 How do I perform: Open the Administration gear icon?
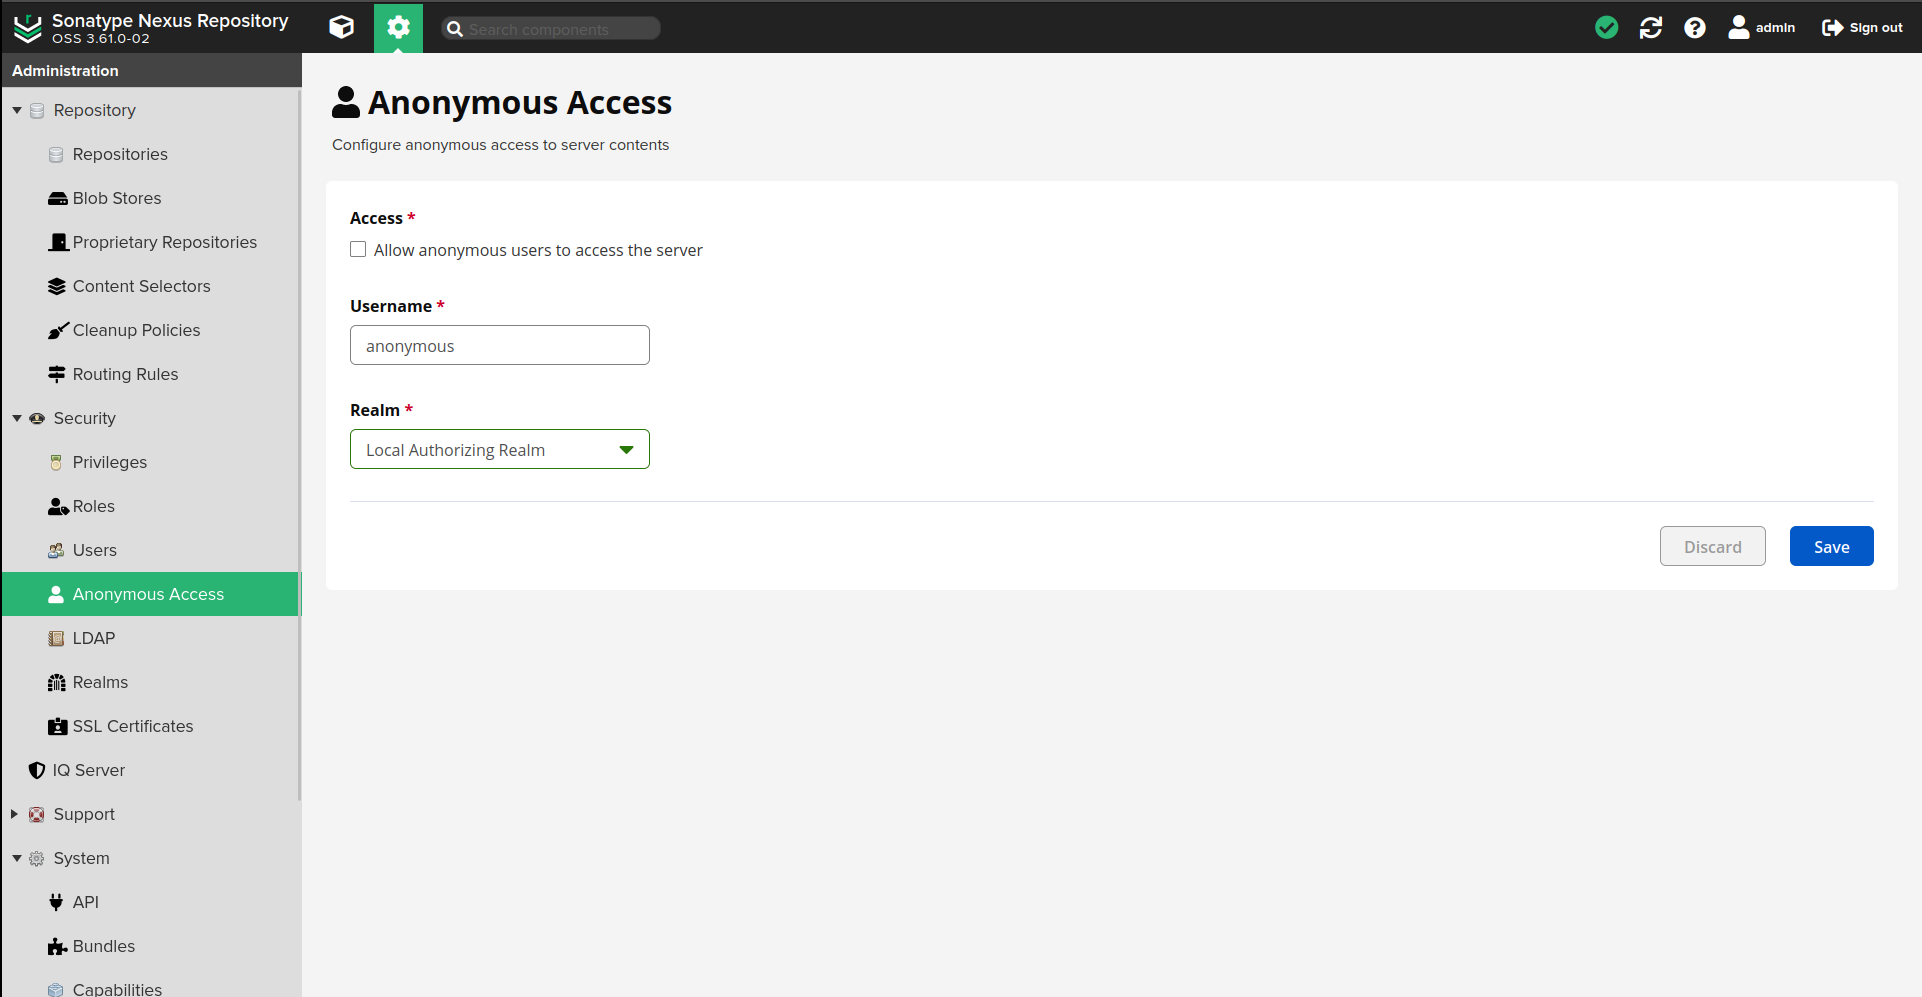pyautogui.click(x=398, y=27)
